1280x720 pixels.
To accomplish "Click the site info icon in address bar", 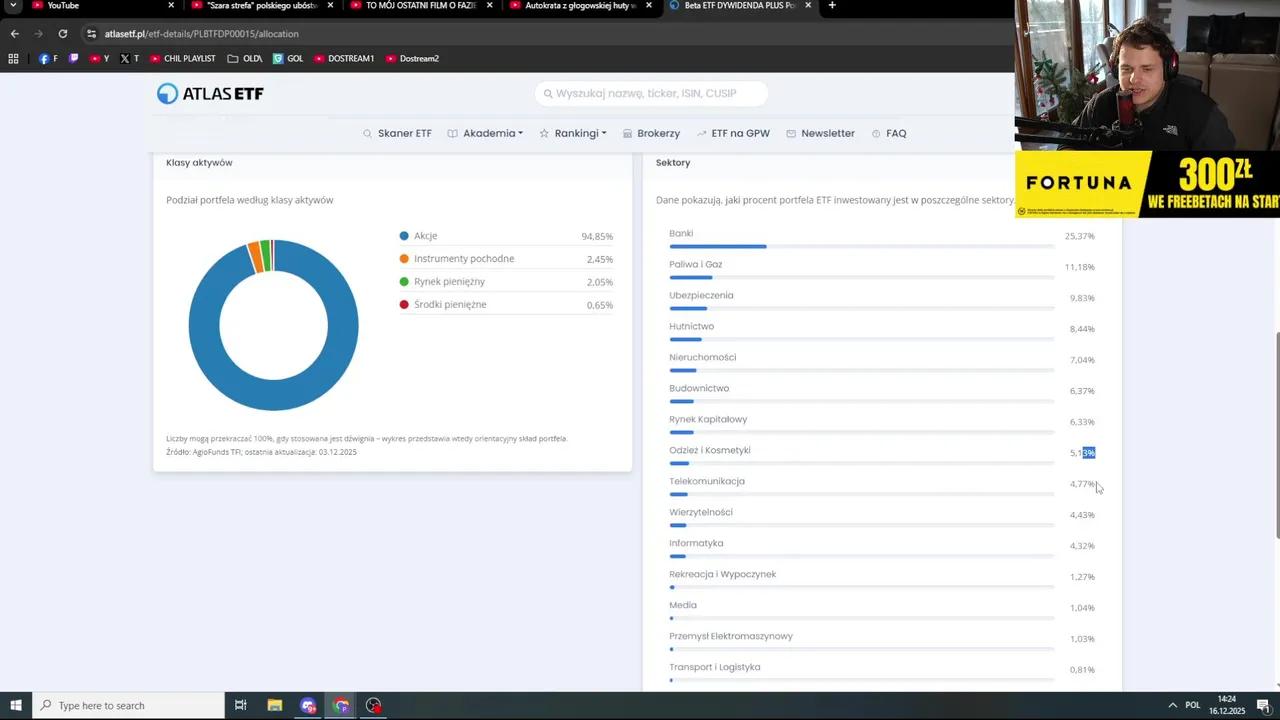I will pyautogui.click(x=91, y=34).
